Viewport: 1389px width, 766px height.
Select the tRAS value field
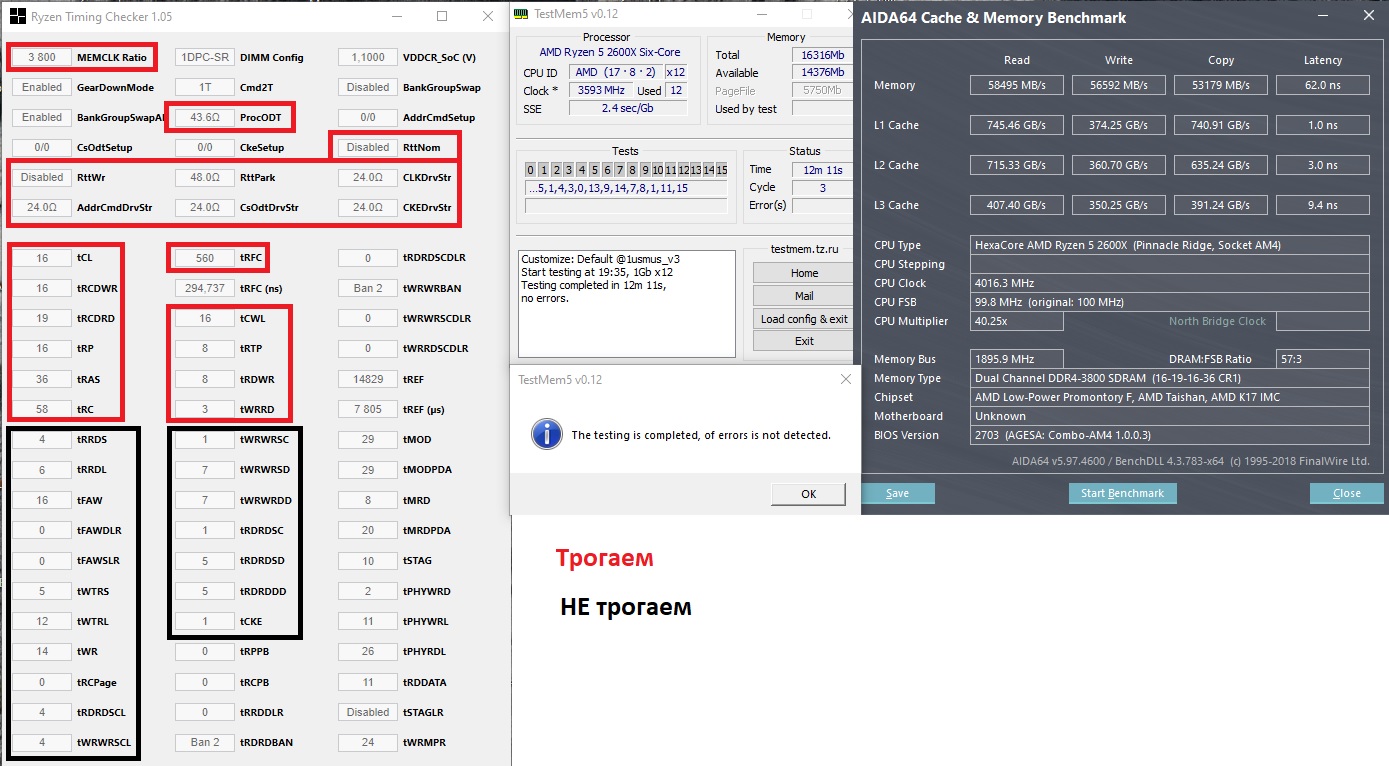click(x=42, y=379)
